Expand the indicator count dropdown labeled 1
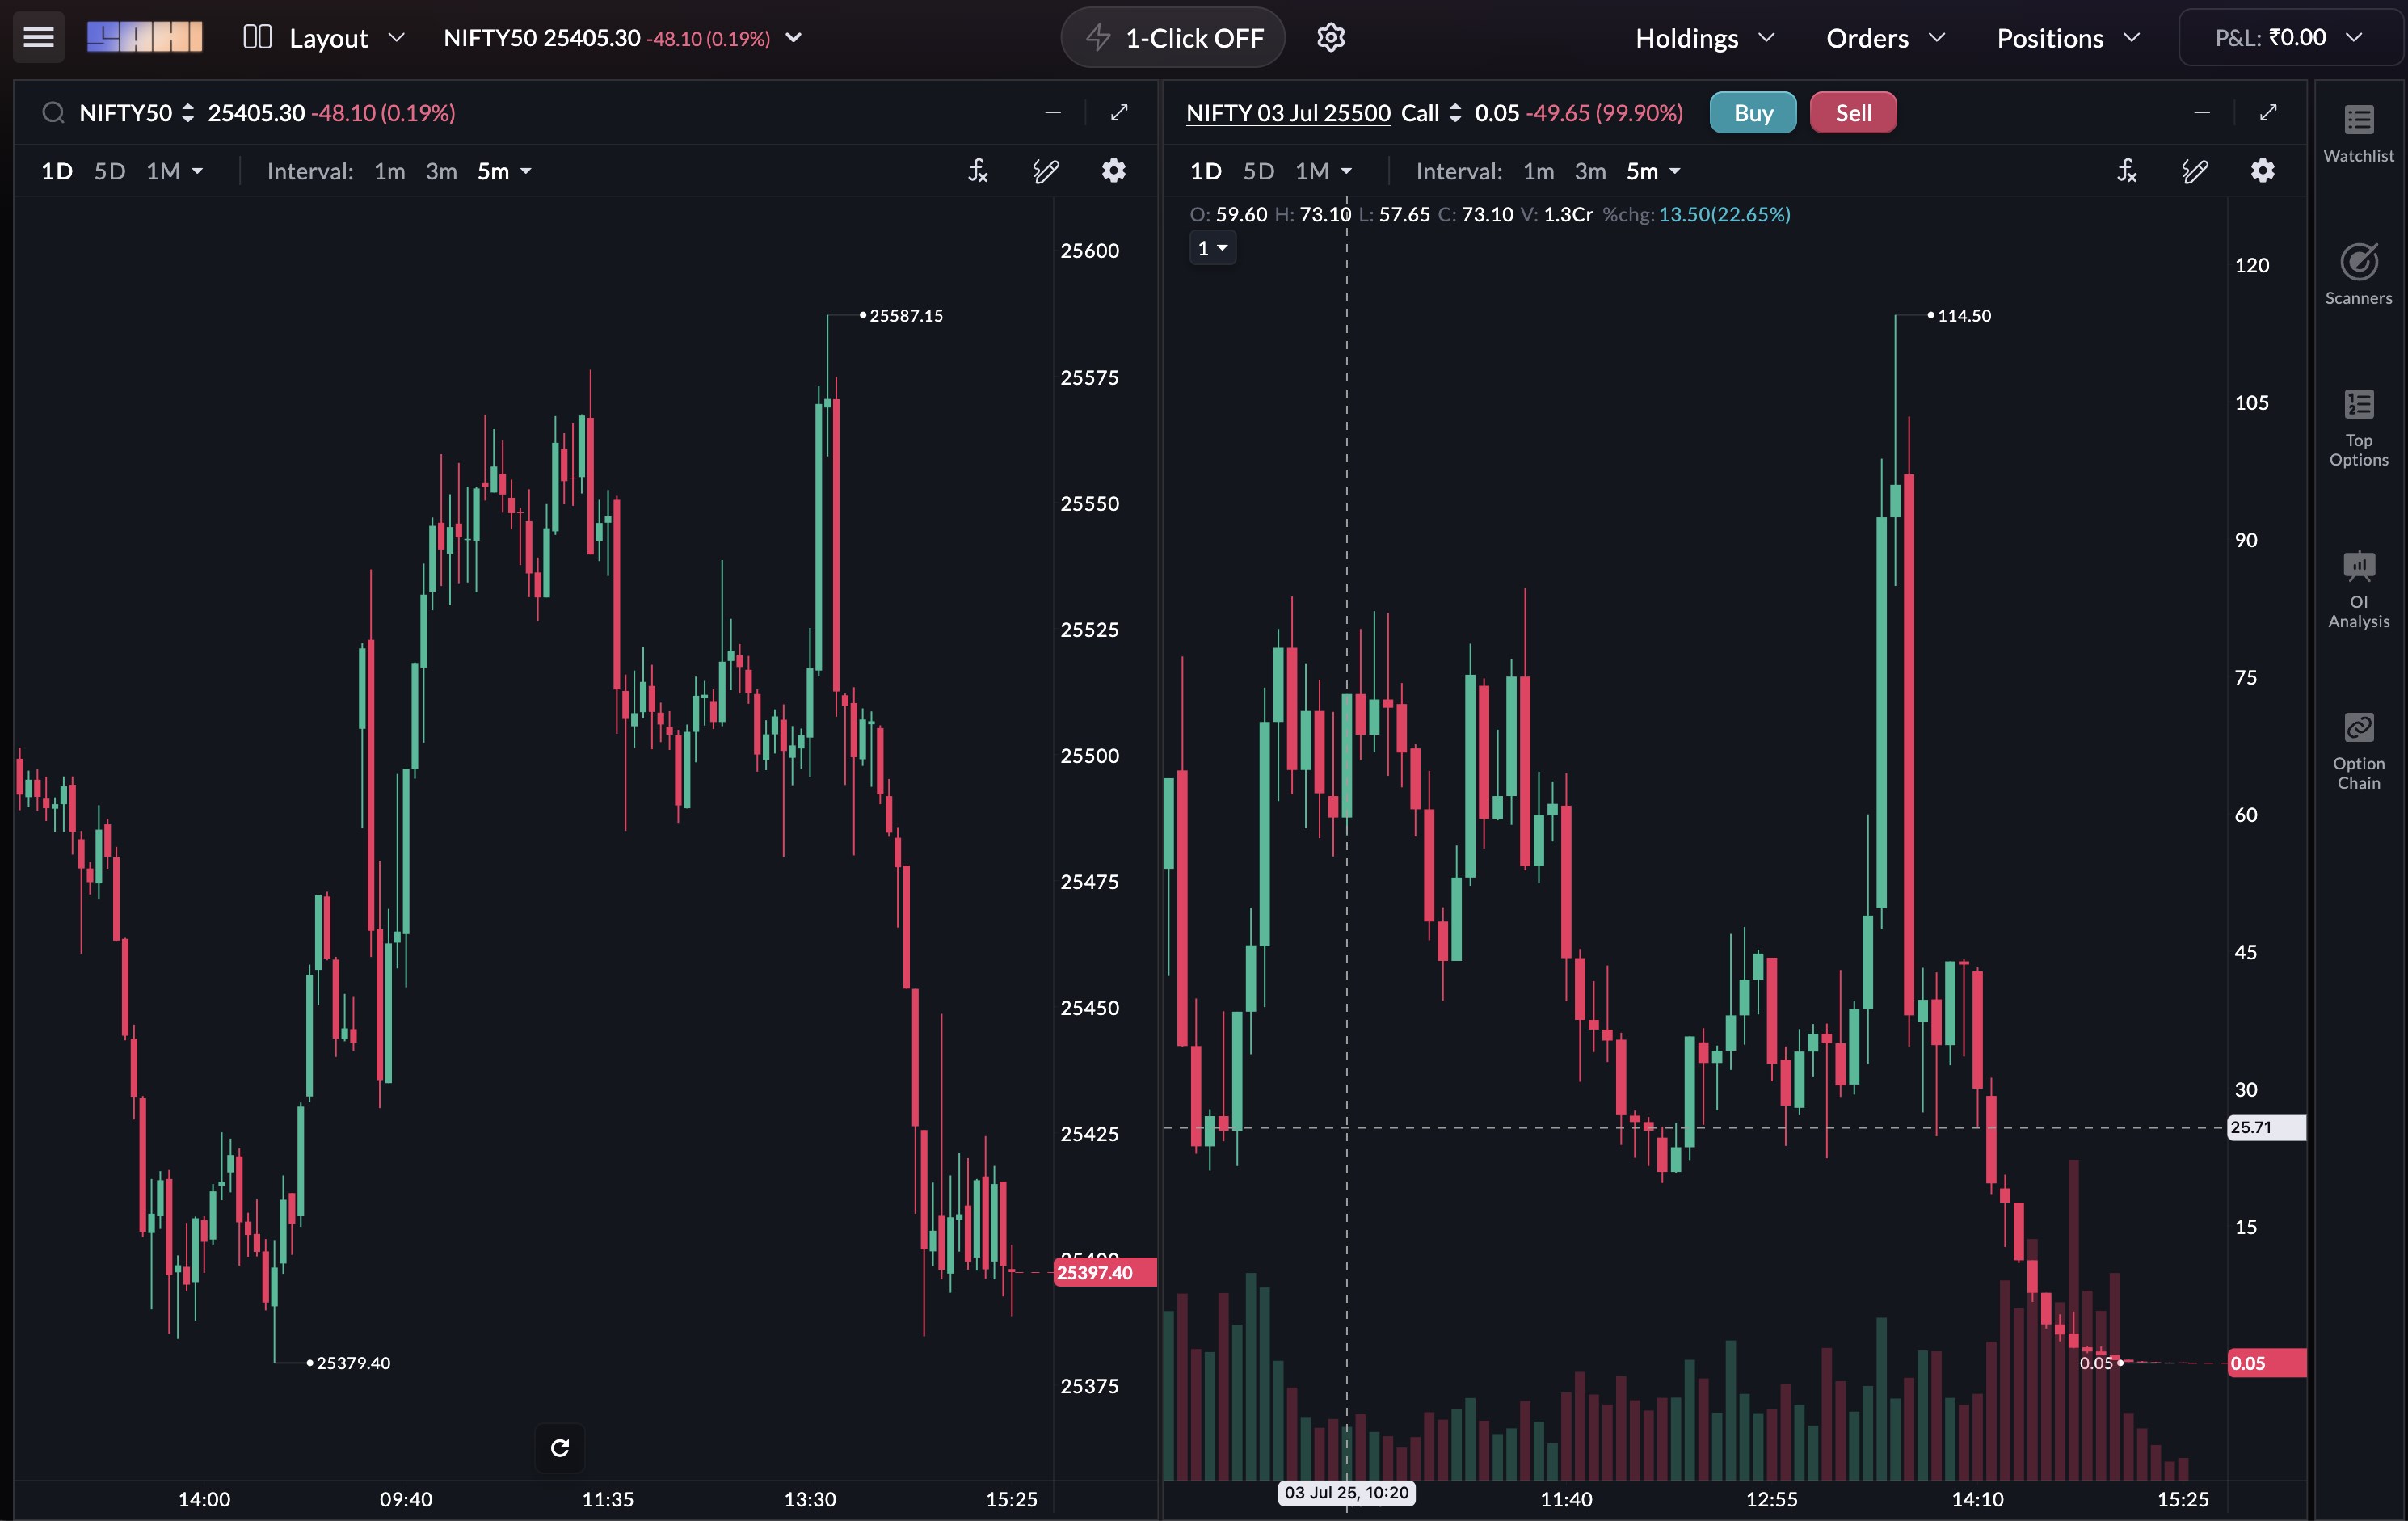Image resolution: width=2408 pixels, height=1521 pixels. tap(1212, 247)
